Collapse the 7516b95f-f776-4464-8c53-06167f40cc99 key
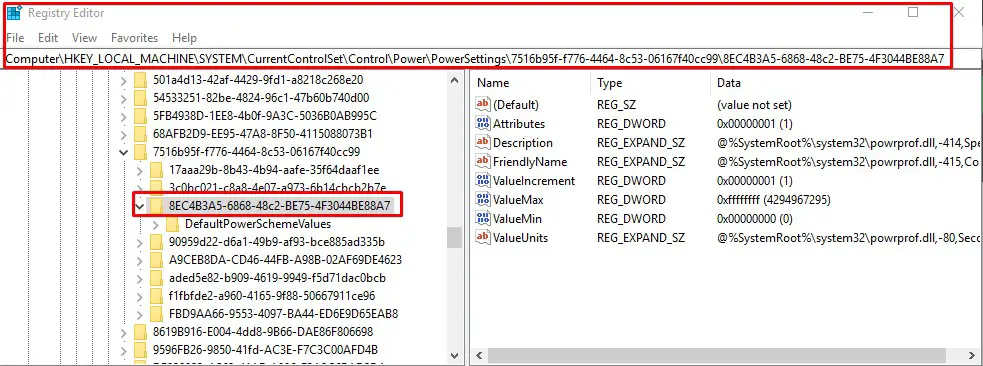The height and width of the screenshot is (366, 983). pos(124,152)
